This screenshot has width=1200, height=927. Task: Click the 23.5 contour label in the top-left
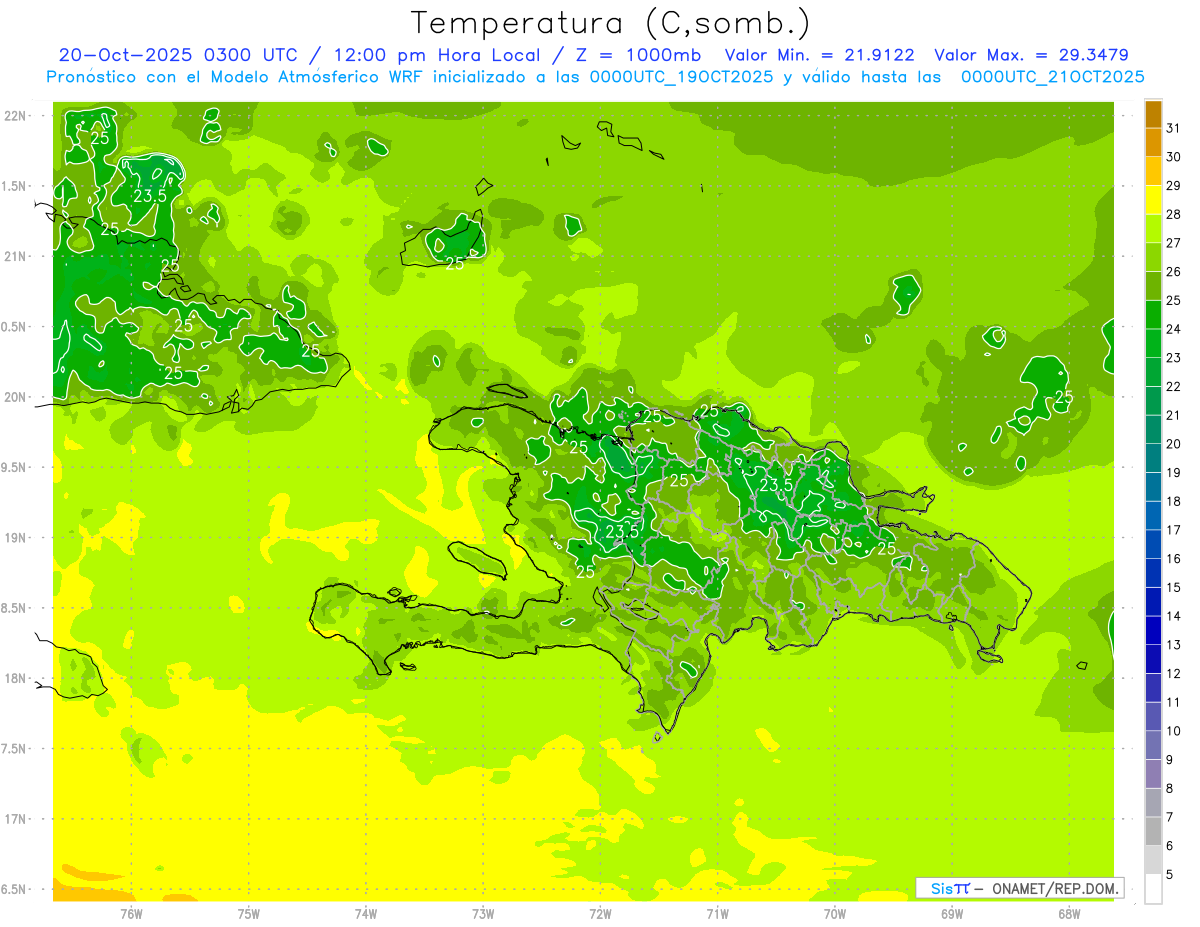150,196
